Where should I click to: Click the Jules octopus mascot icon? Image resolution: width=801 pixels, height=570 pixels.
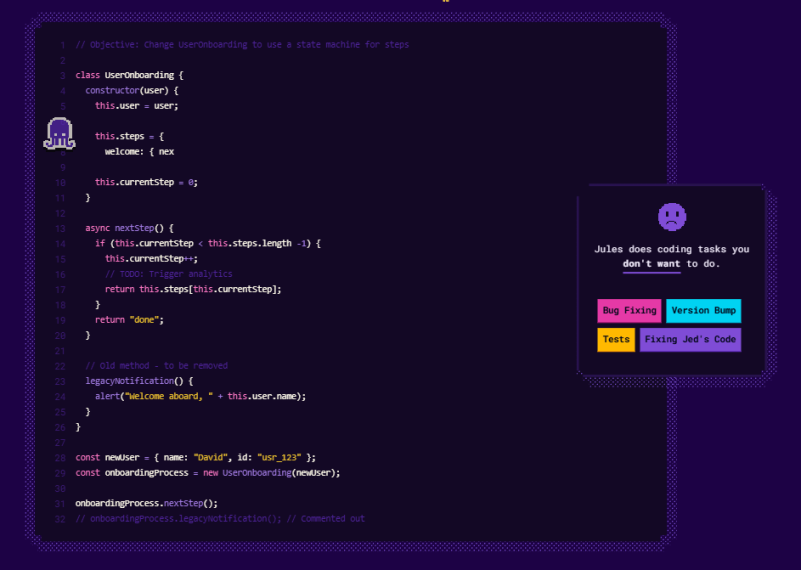click(60, 134)
